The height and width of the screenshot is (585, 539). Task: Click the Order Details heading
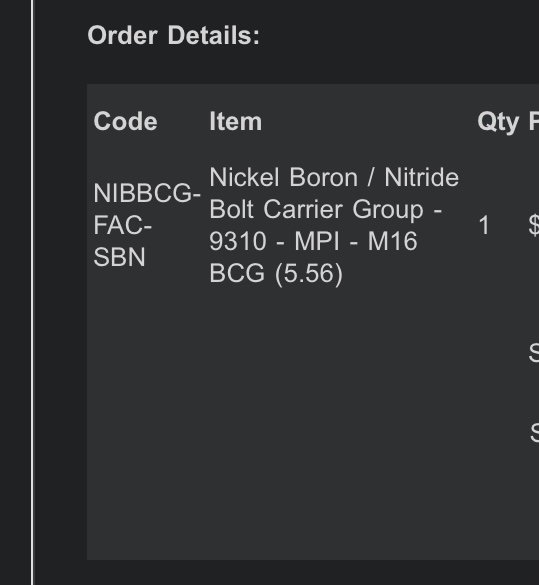tap(173, 35)
